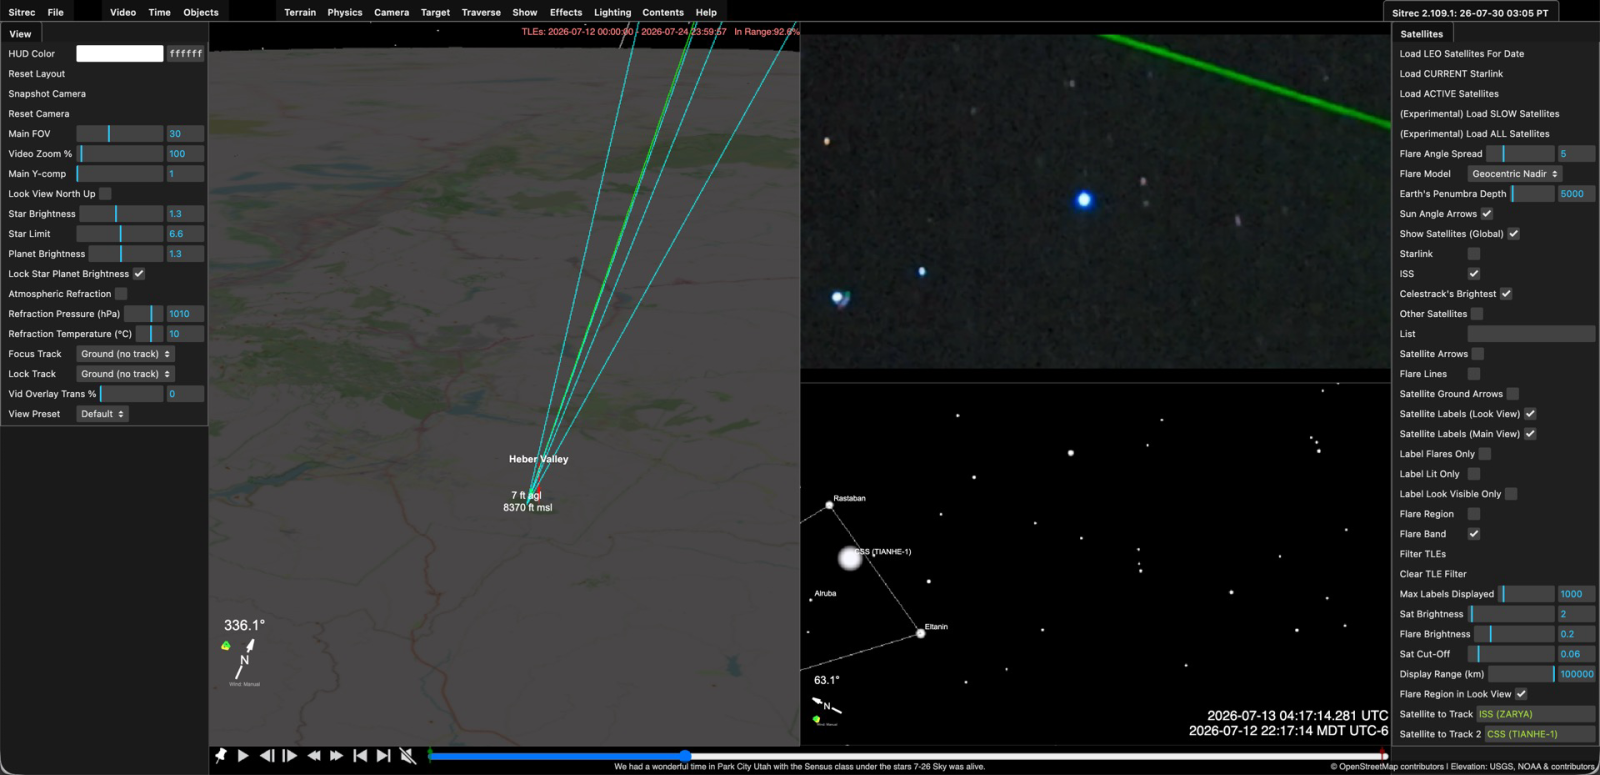This screenshot has height=775, width=1600.
Task: Step back one frame
Action: (x=267, y=756)
